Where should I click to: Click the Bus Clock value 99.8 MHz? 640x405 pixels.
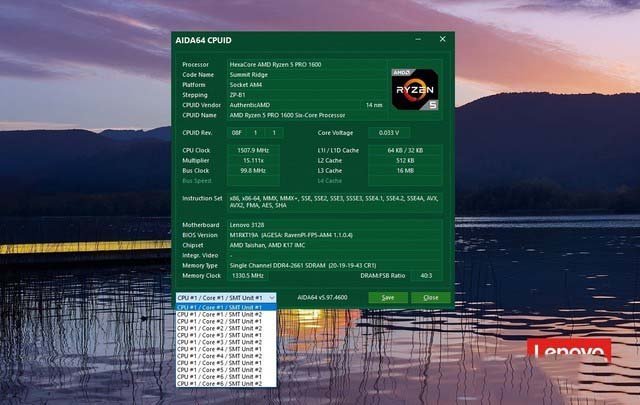coord(253,171)
